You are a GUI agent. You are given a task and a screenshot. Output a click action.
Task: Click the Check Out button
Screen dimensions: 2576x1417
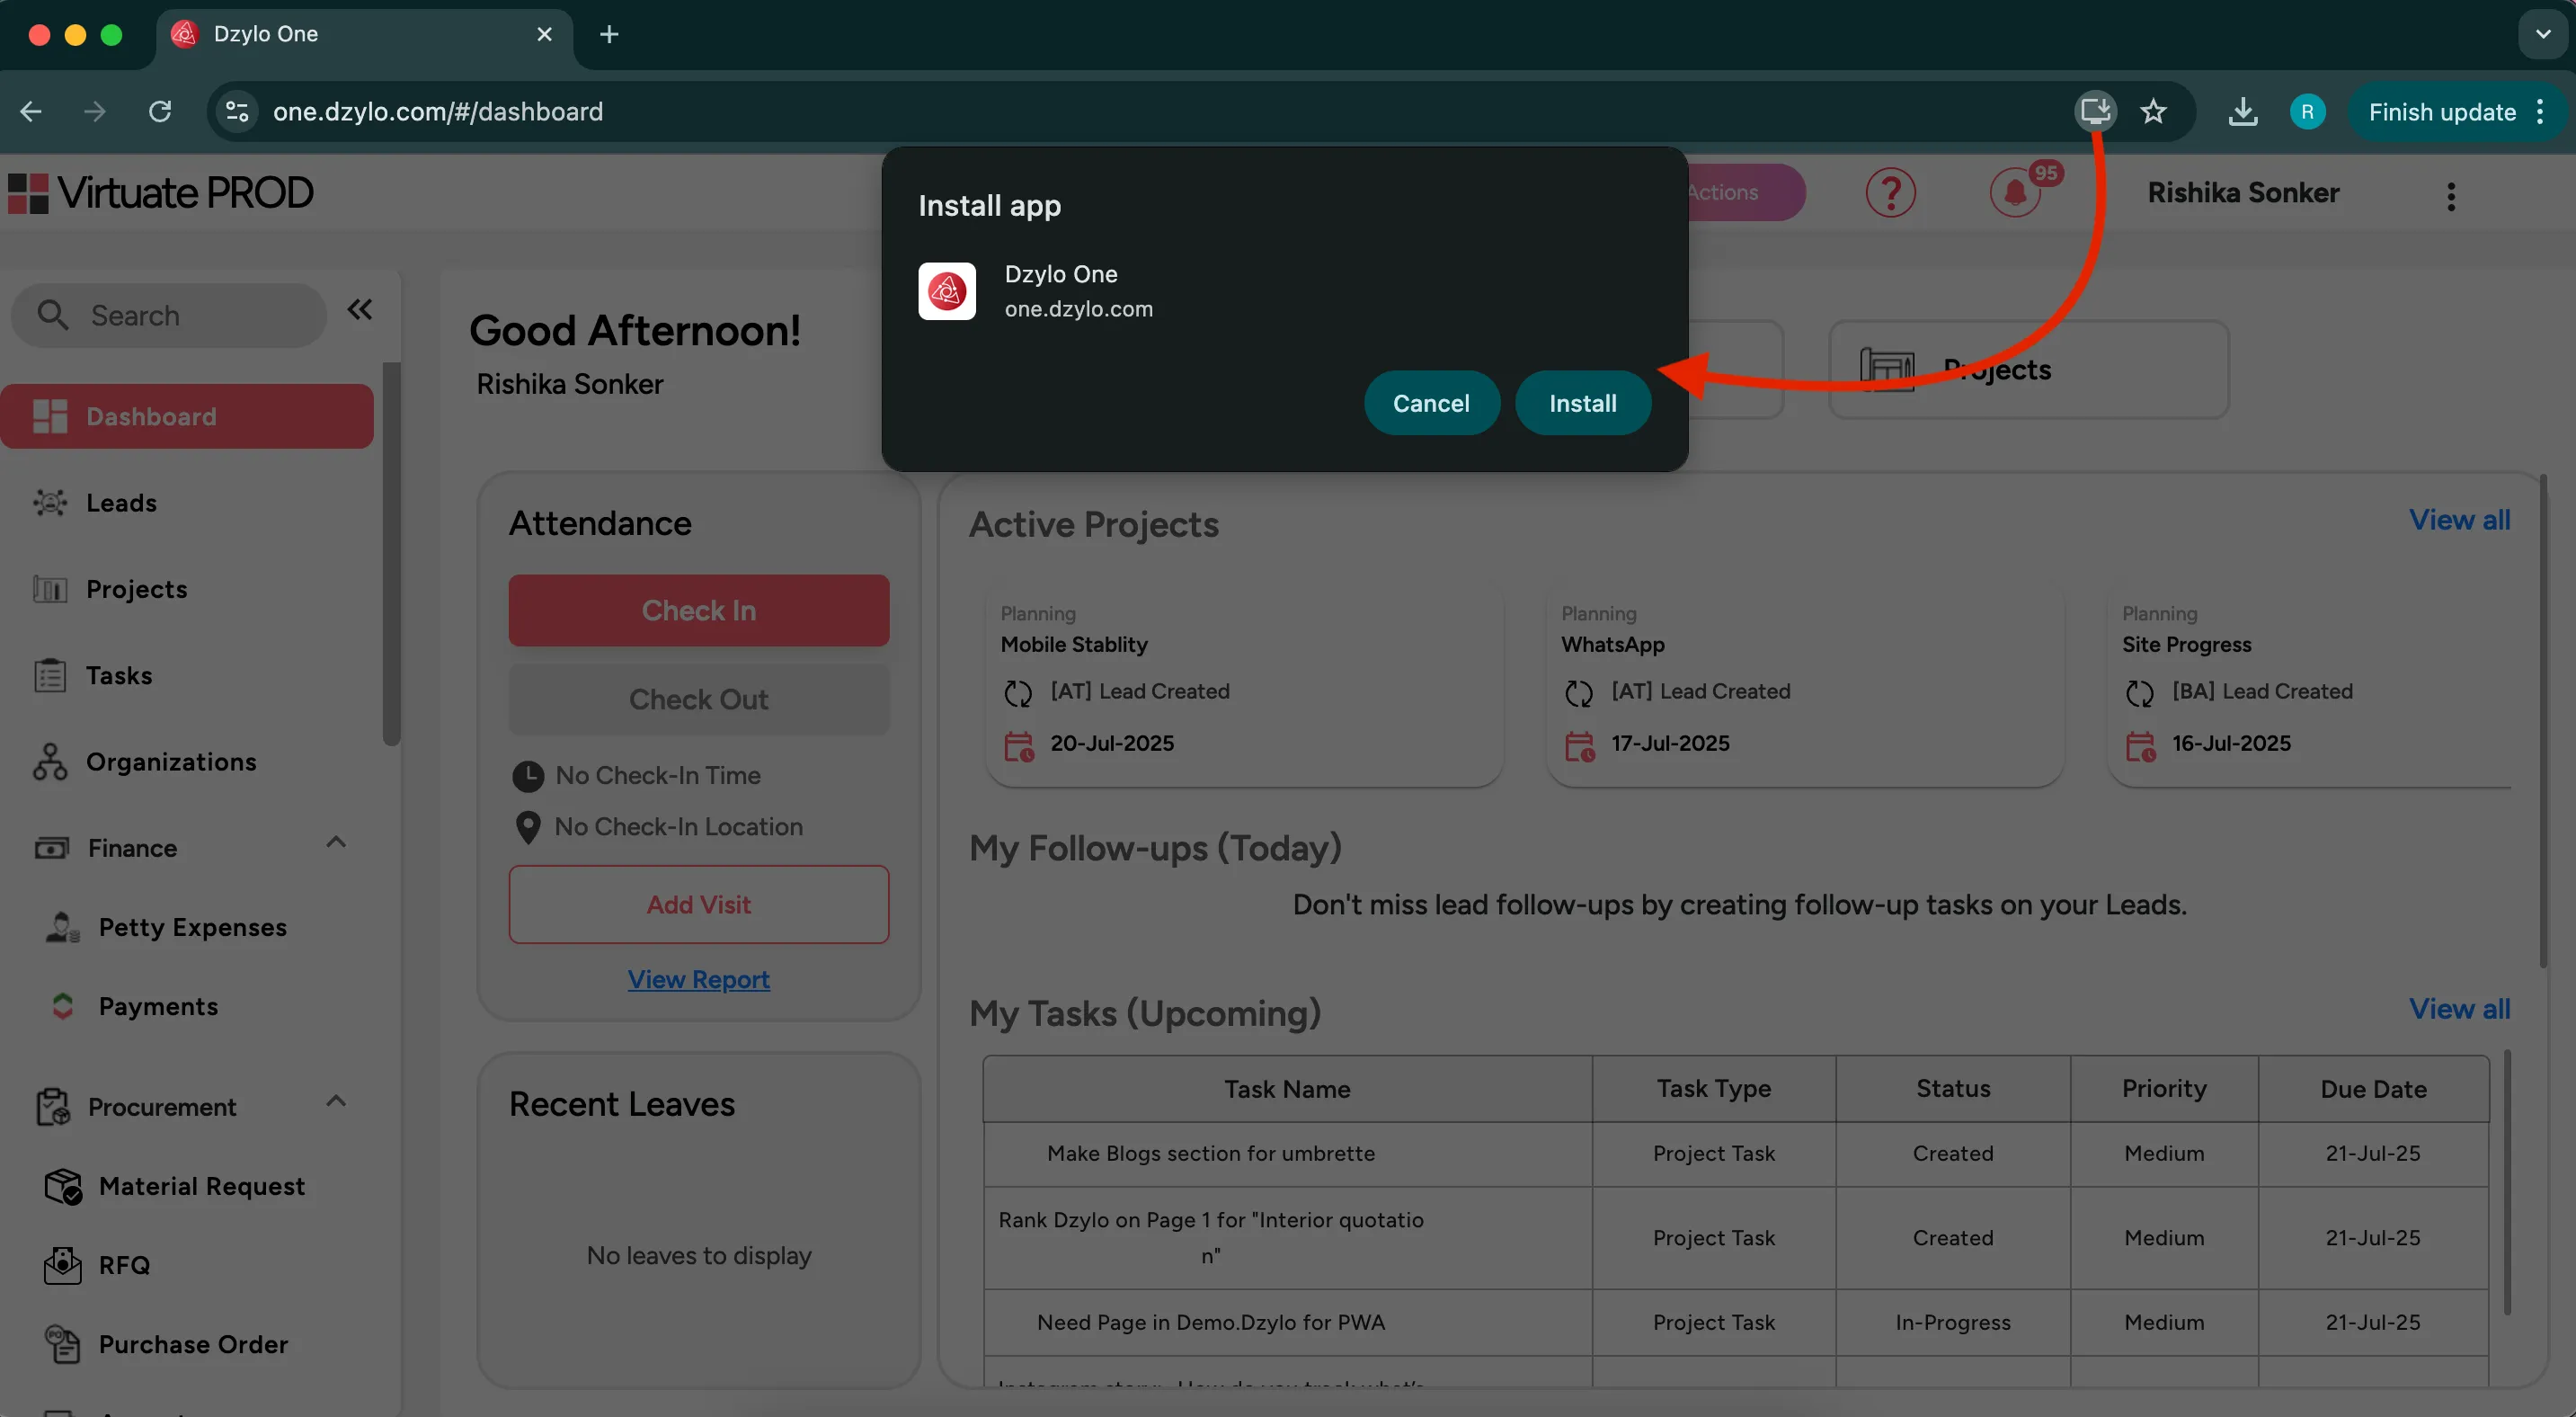click(698, 699)
